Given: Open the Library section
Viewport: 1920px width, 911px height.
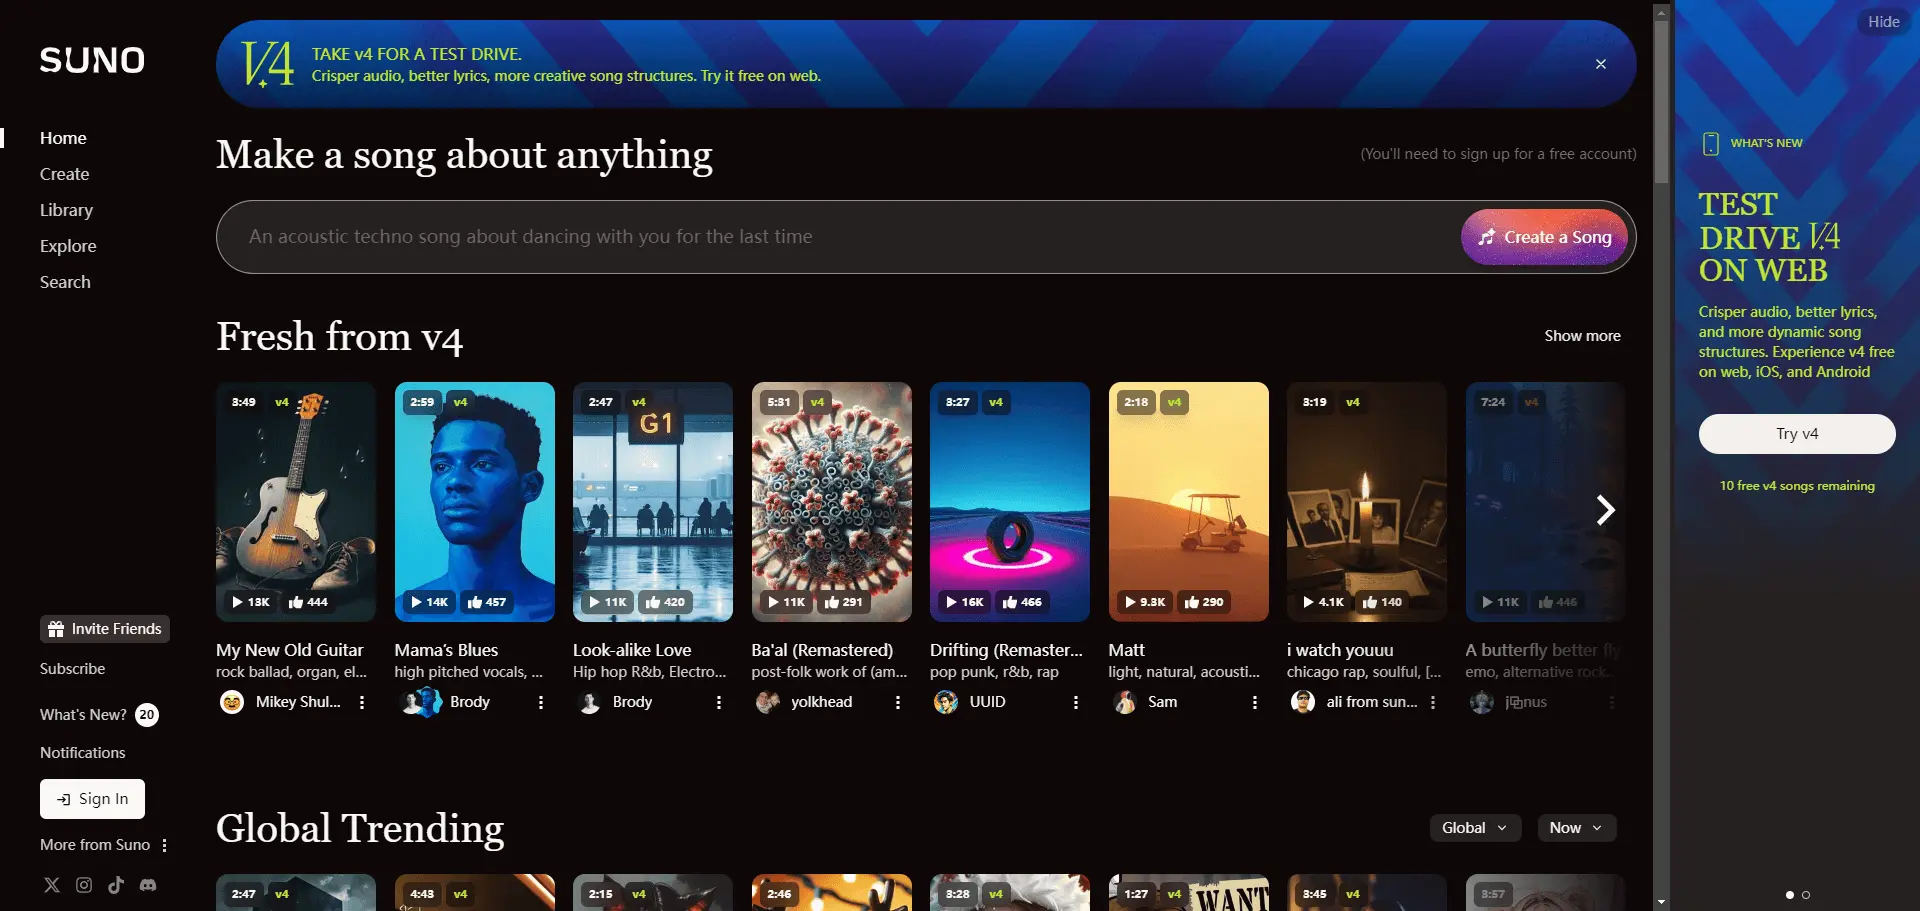Looking at the screenshot, I should tap(66, 210).
